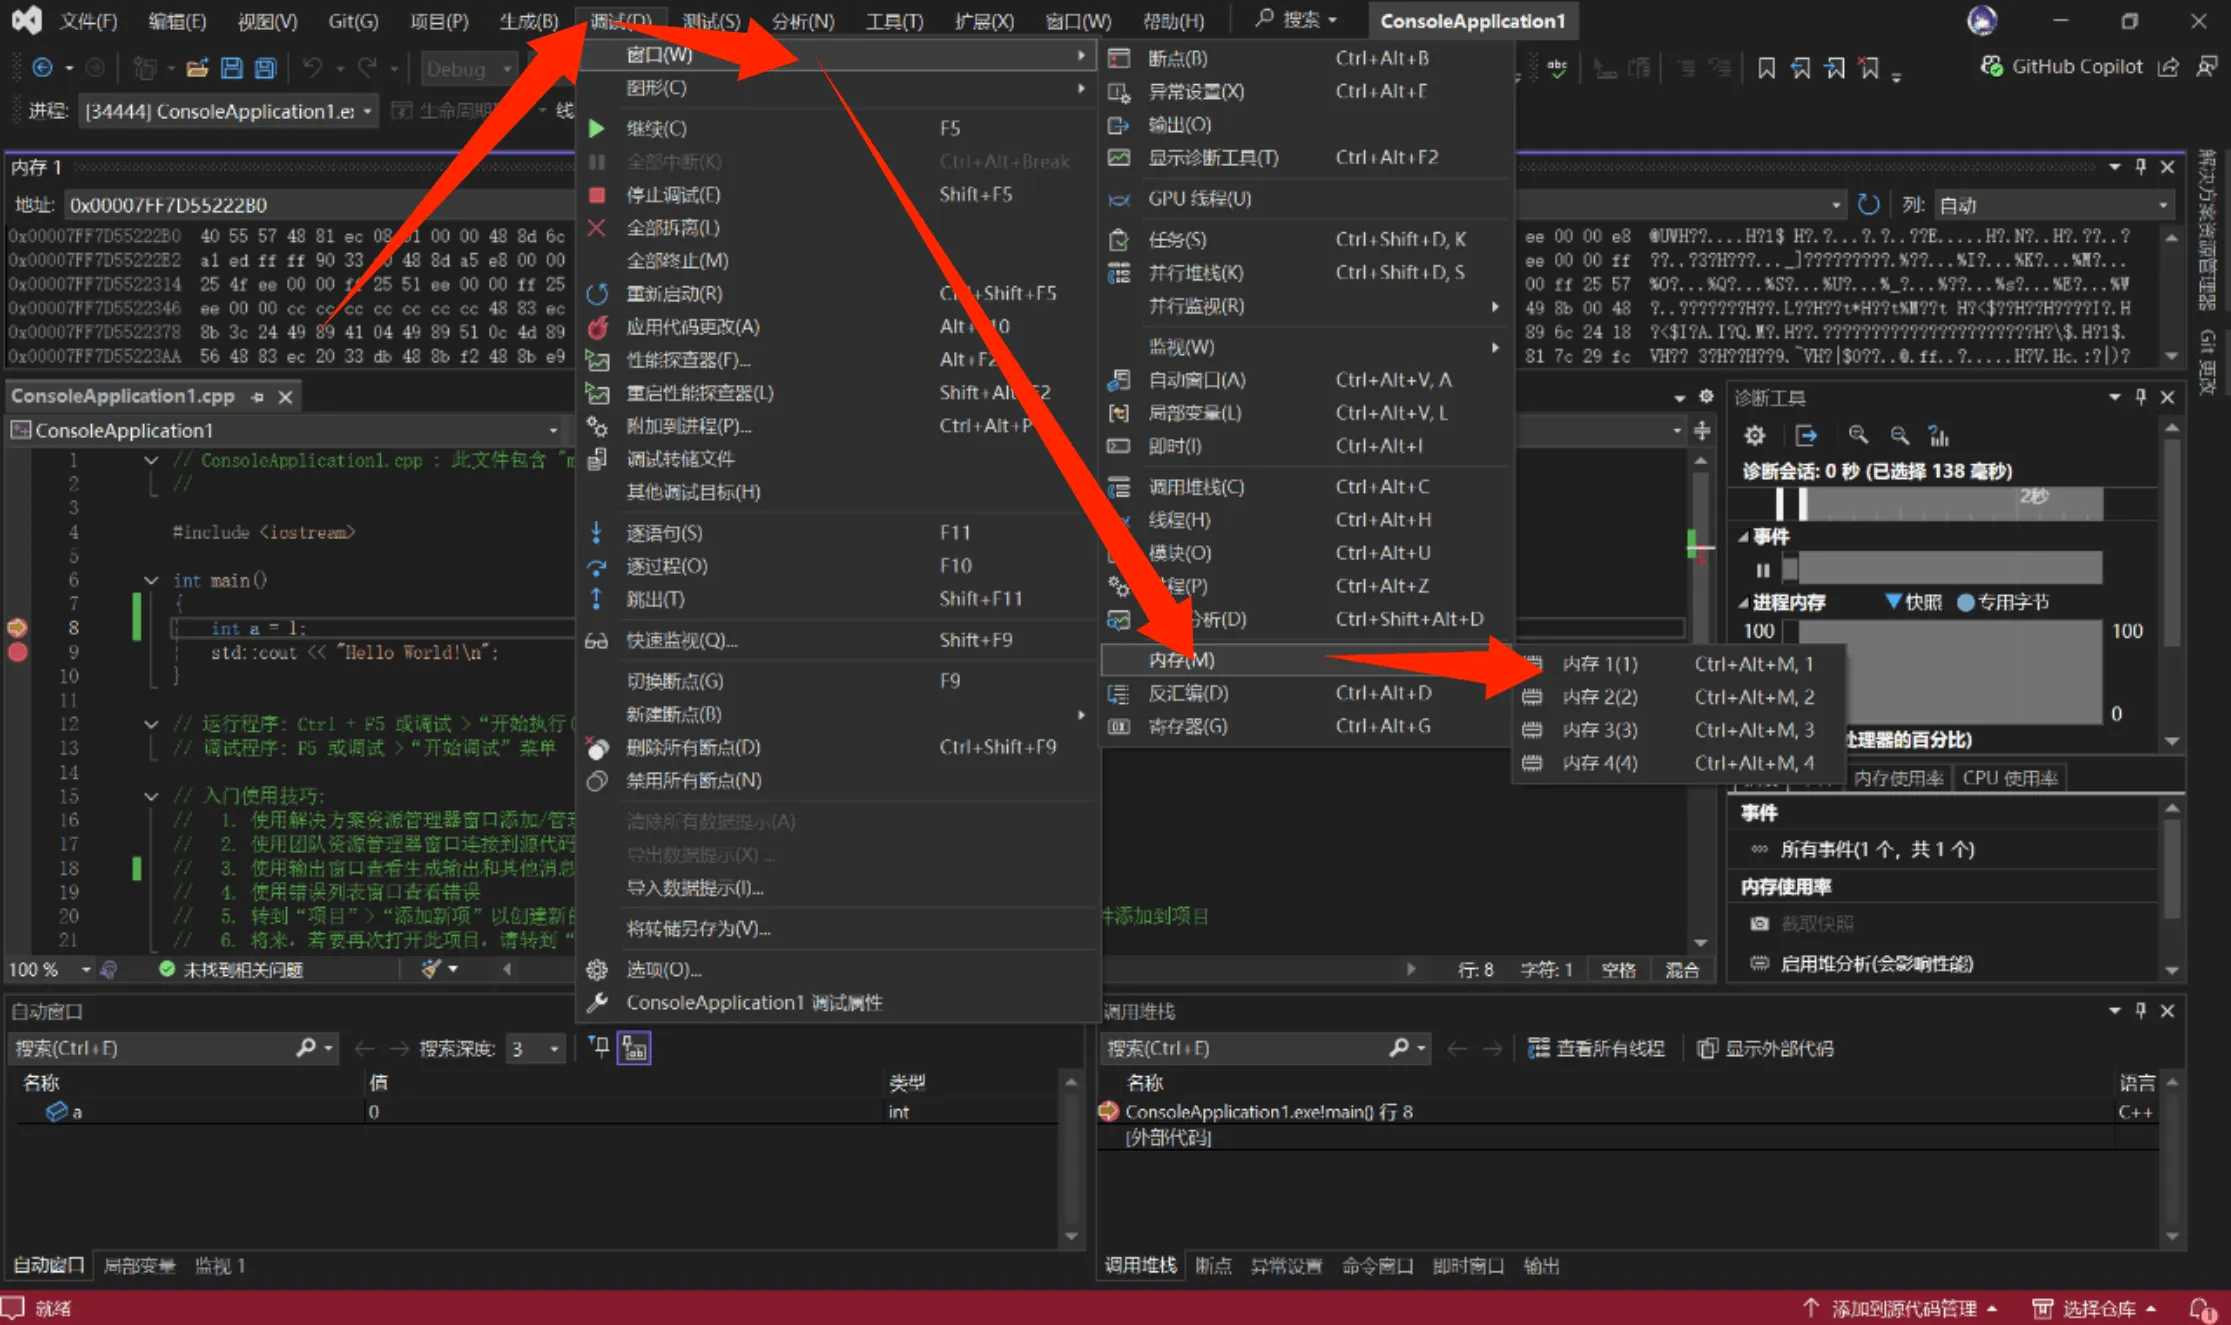Open diagnostic tools settings gear
Viewport: 2231px width, 1325px height.
[x=1754, y=436]
